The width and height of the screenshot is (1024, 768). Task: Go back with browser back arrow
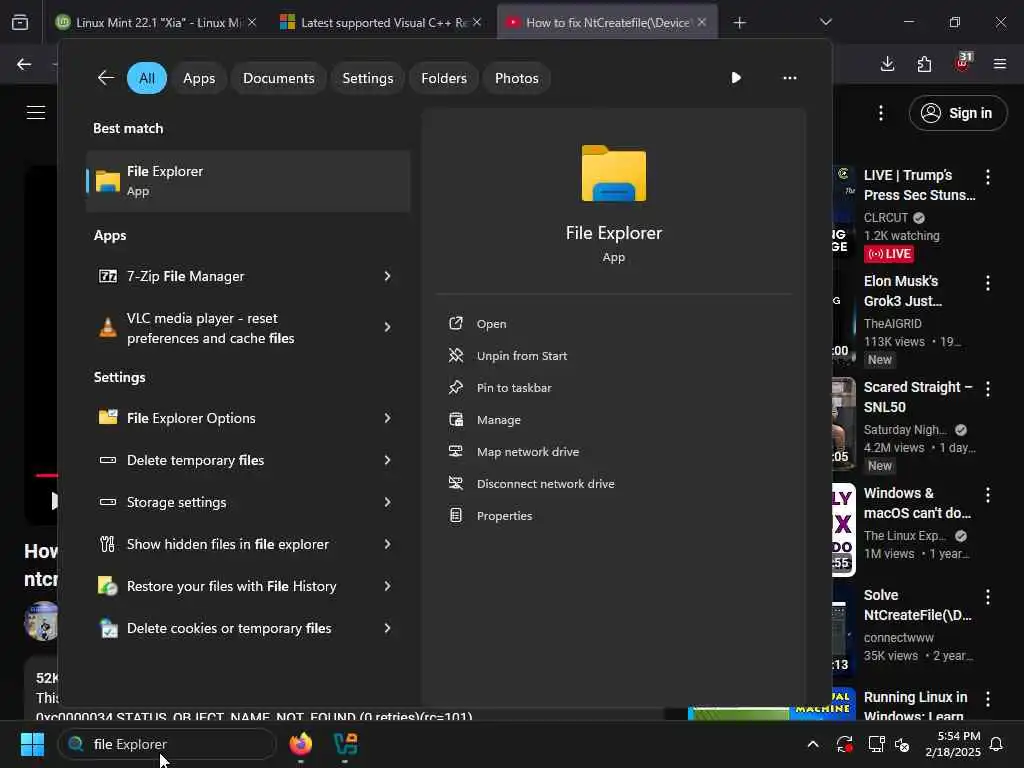[24, 64]
